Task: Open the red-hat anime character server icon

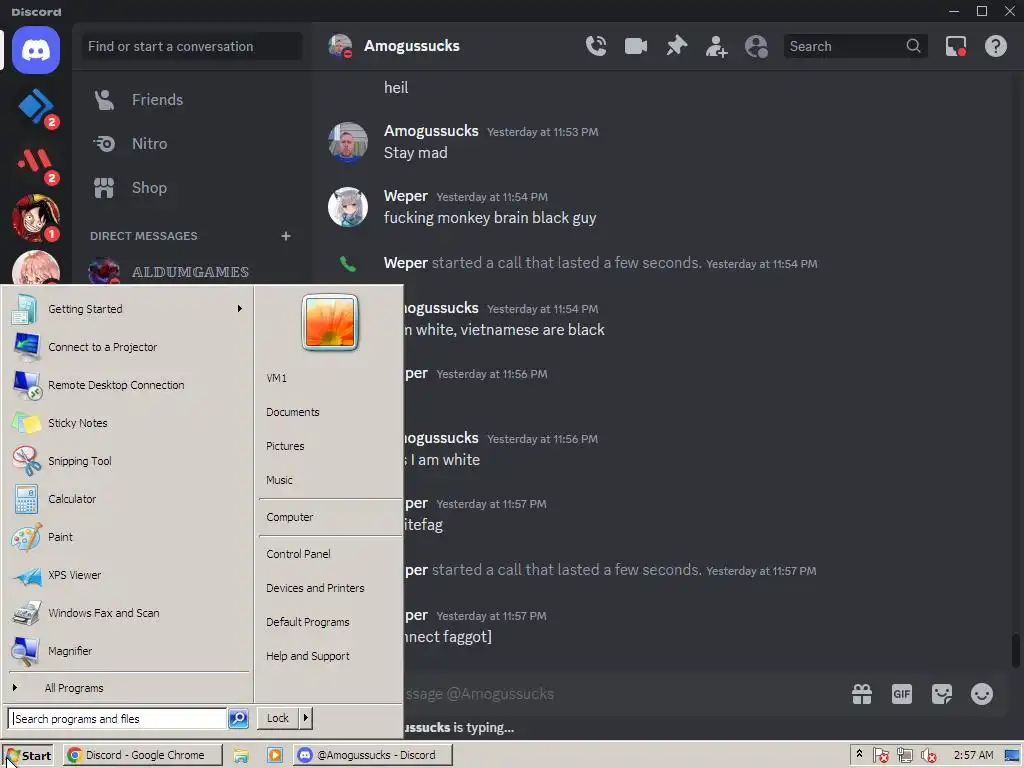Action: pos(36,218)
